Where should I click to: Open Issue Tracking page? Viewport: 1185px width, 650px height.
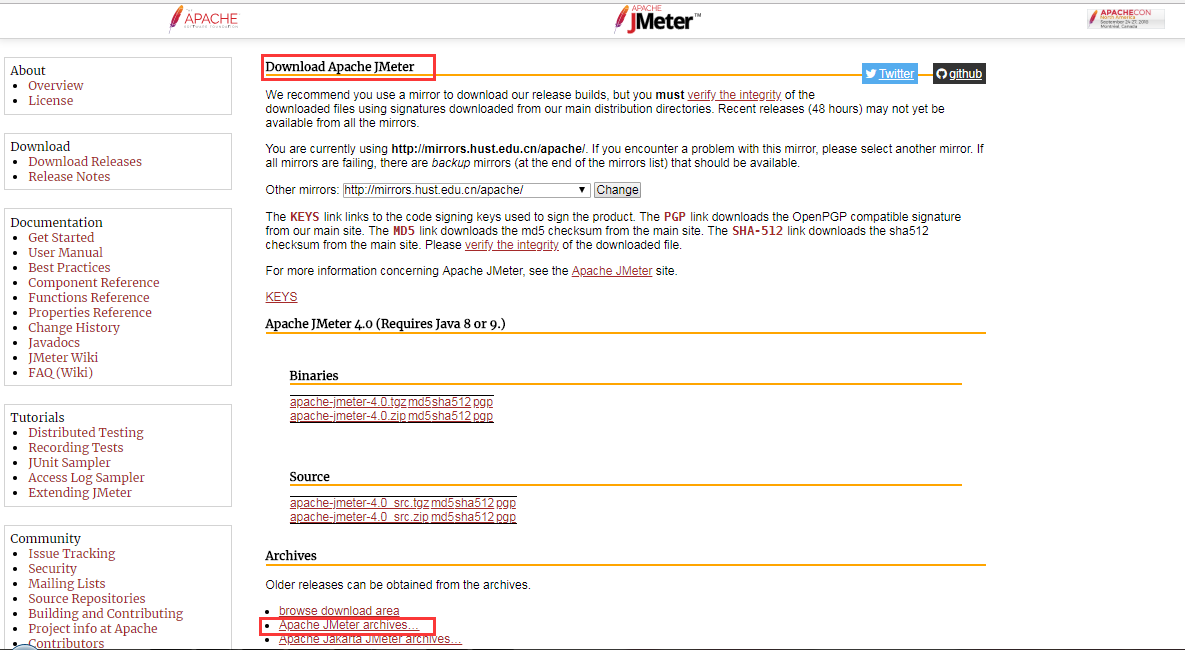[x=72, y=554]
